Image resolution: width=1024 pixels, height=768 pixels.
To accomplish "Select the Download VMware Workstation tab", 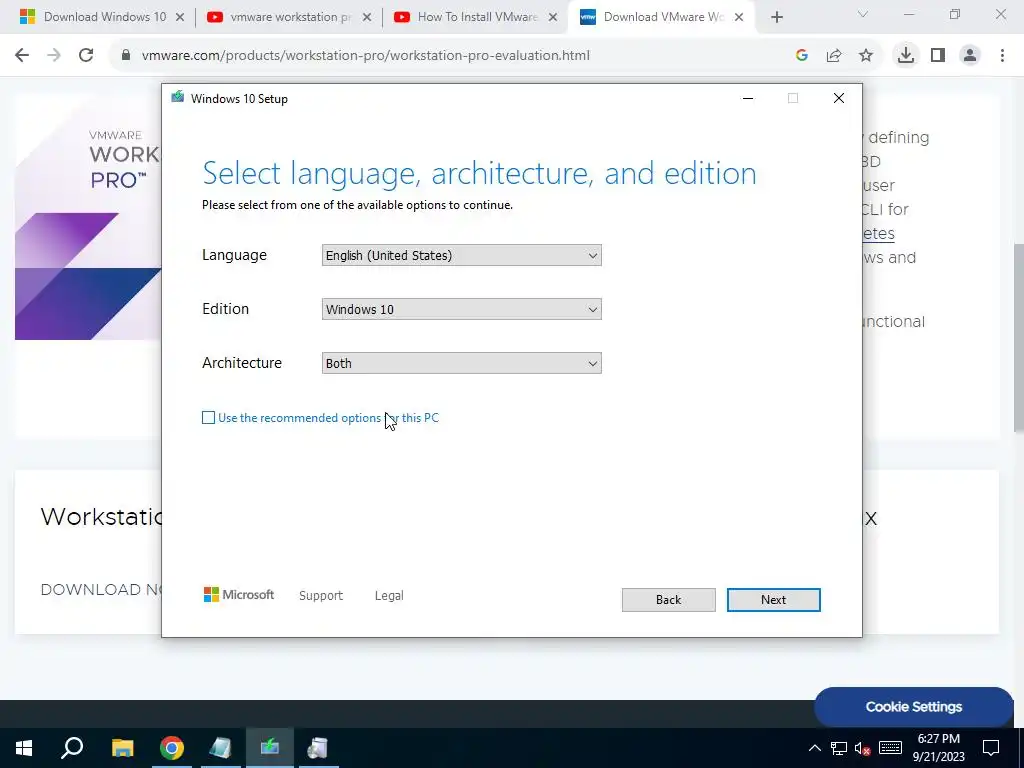I will 662,17.
